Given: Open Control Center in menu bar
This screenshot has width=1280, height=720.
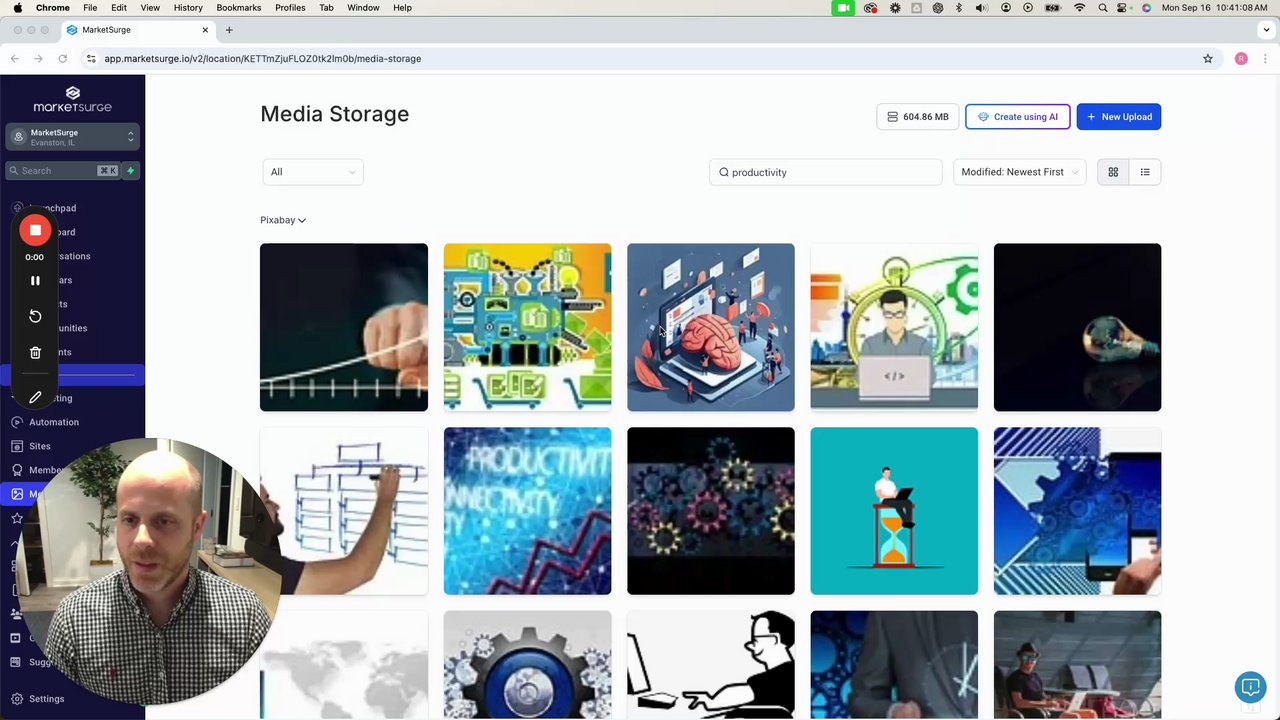Looking at the screenshot, I should (1124, 8).
